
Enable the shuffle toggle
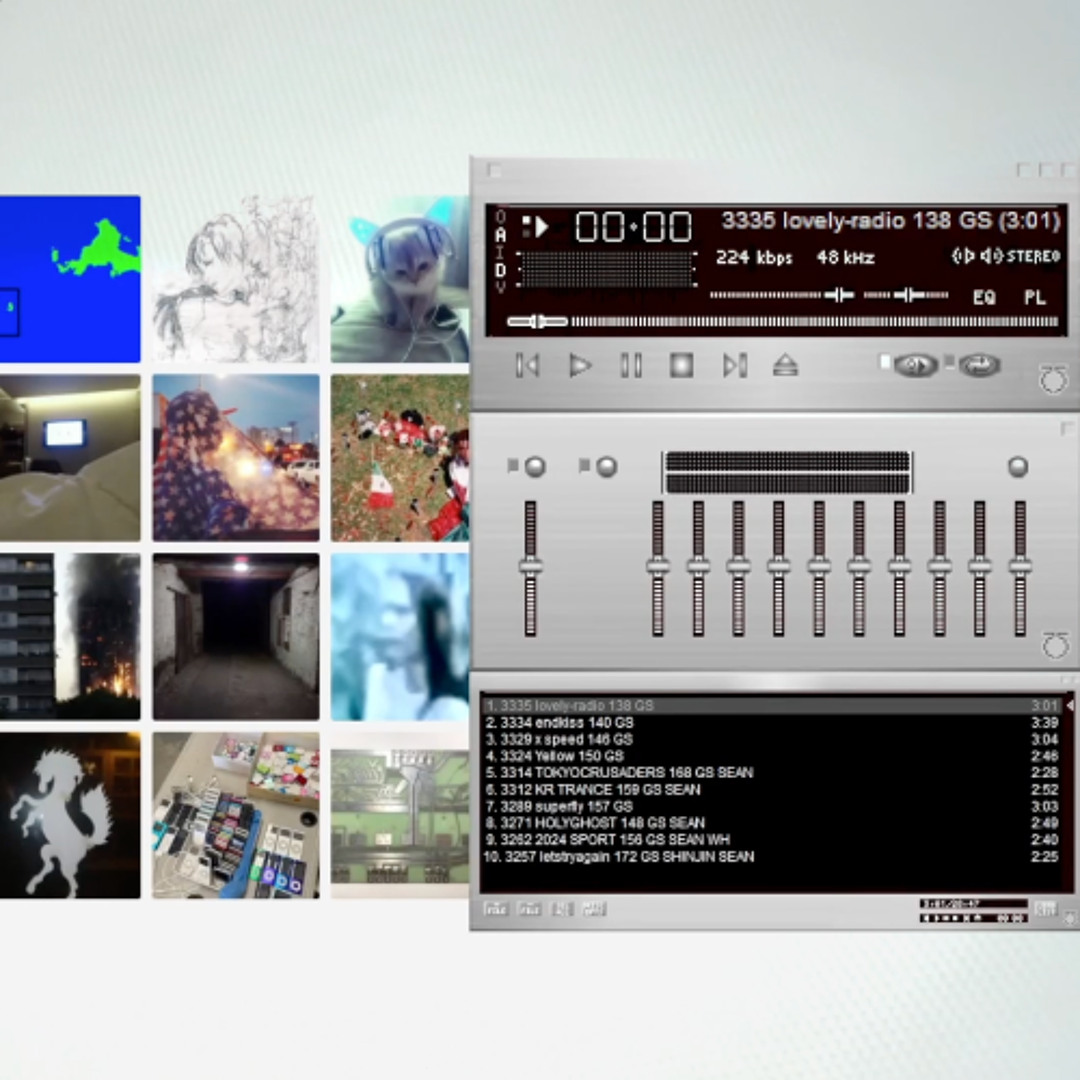[x=915, y=365]
